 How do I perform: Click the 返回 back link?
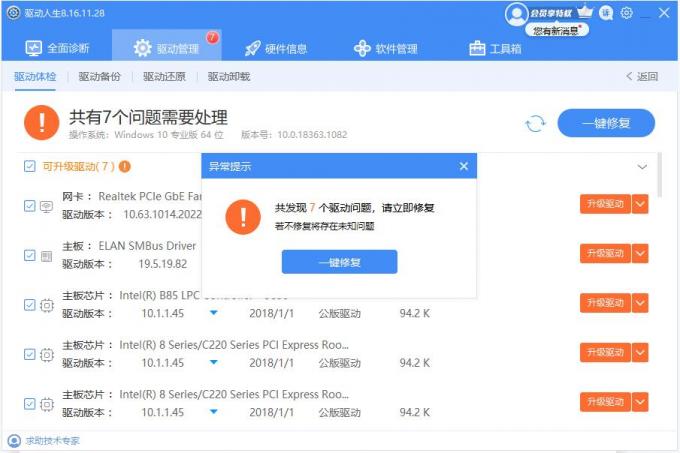642,76
